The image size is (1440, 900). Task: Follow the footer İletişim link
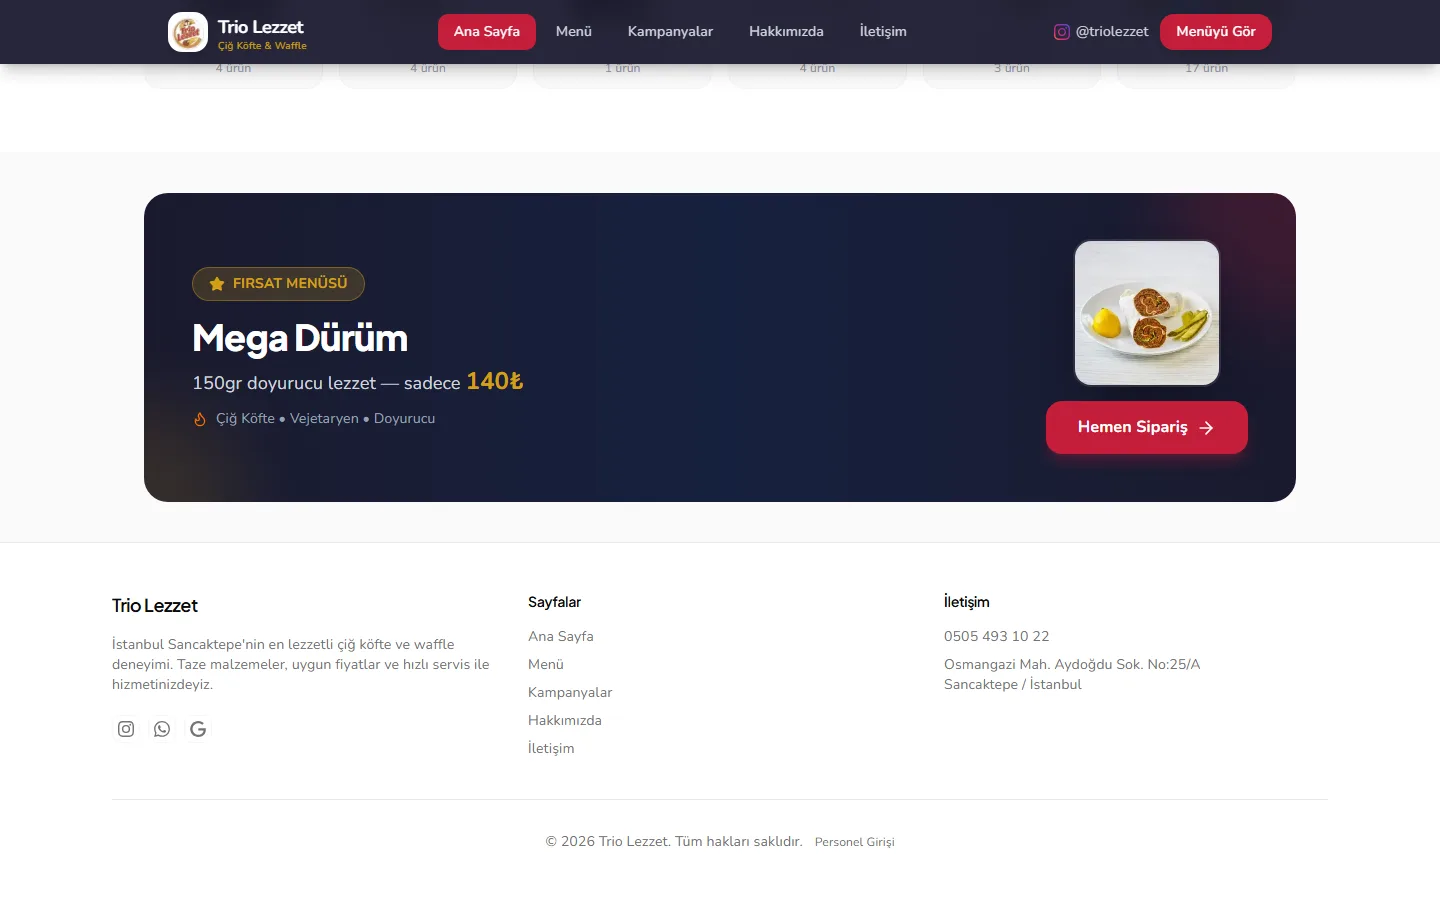coord(551,748)
